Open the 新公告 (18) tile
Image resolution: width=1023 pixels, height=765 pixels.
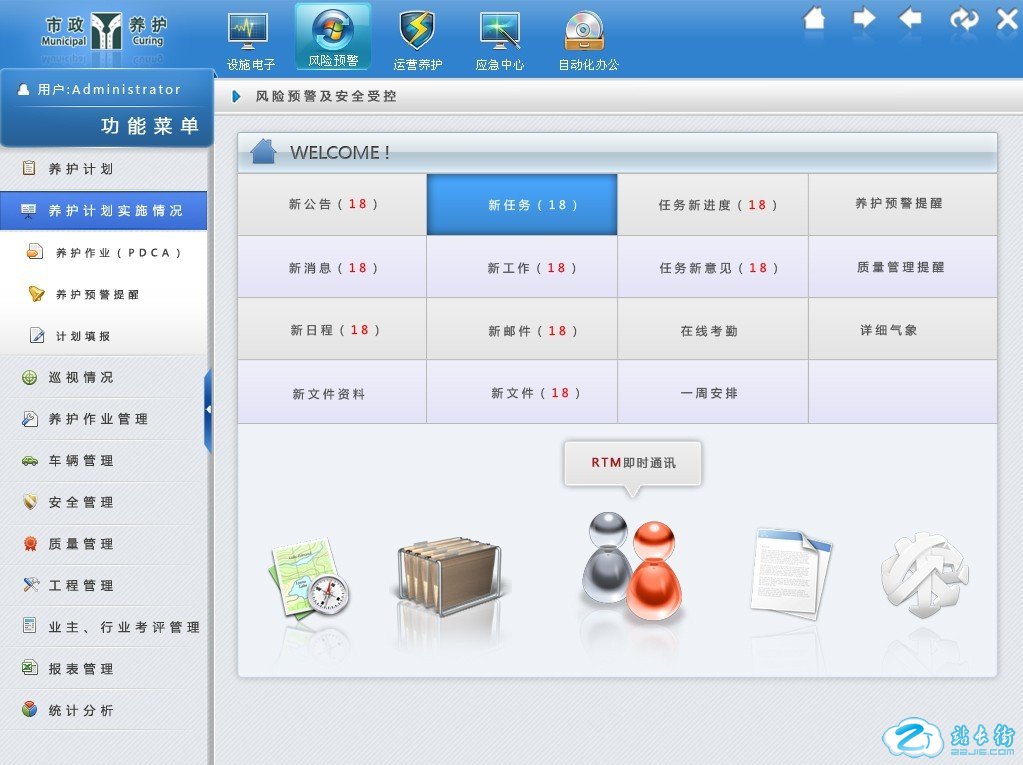point(332,204)
